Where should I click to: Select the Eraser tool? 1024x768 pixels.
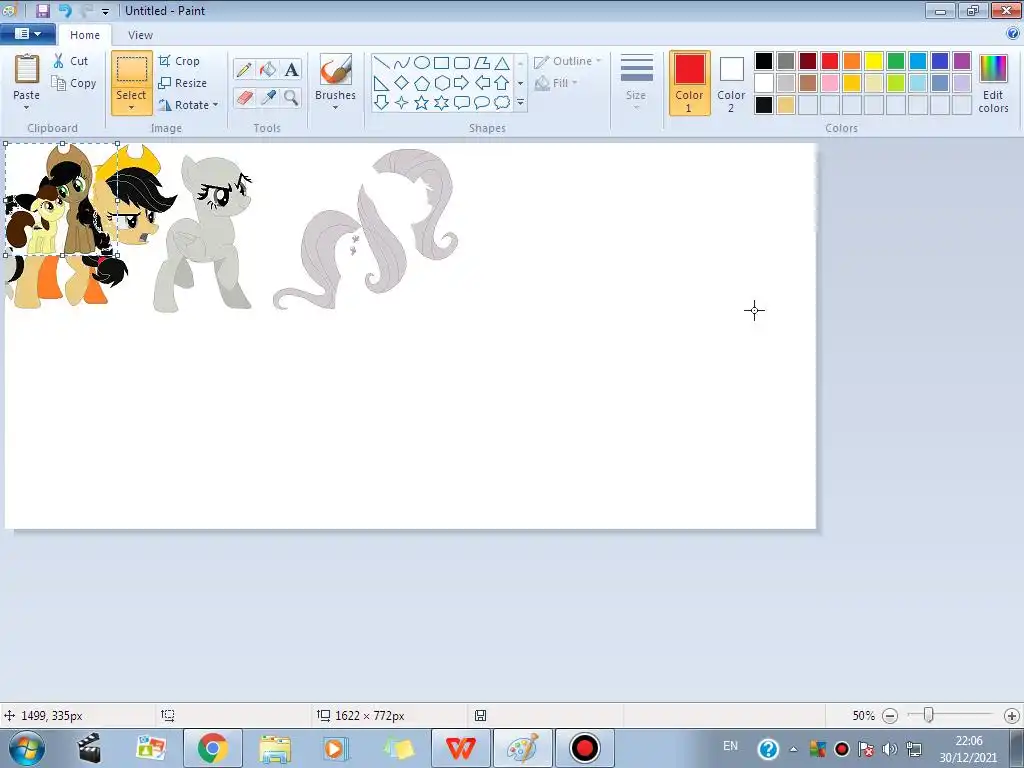click(244, 98)
